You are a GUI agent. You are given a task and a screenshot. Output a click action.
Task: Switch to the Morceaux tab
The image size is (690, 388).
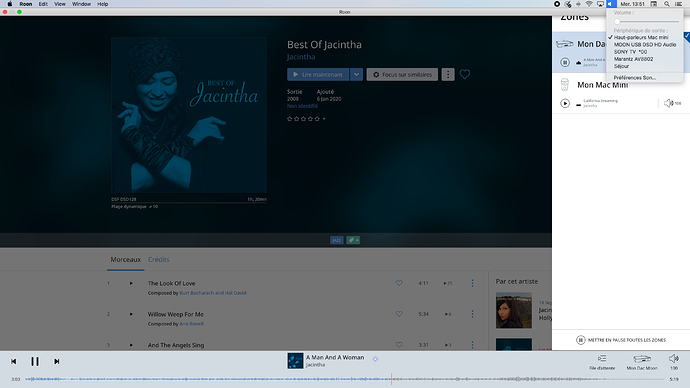tap(125, 260)
